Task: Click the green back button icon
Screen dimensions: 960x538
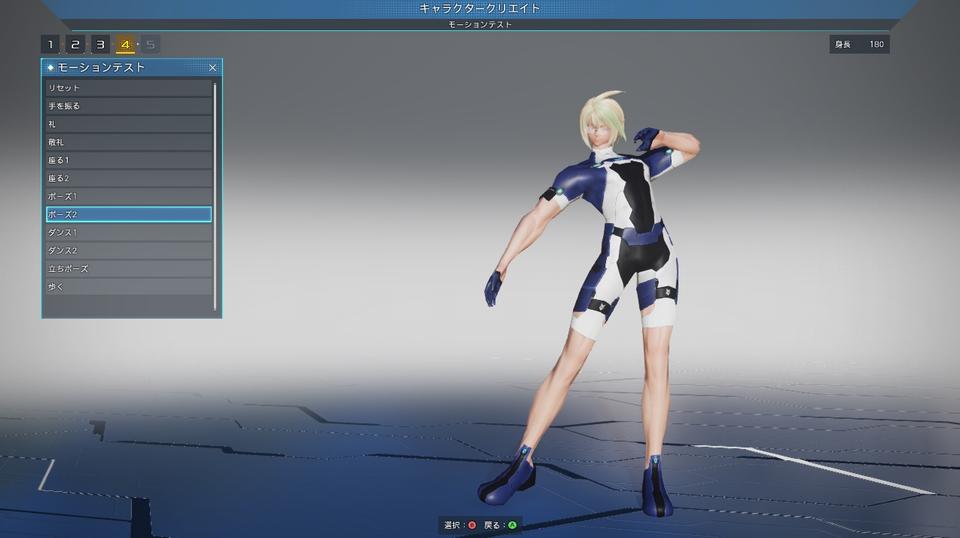Action: coord(512,525)
